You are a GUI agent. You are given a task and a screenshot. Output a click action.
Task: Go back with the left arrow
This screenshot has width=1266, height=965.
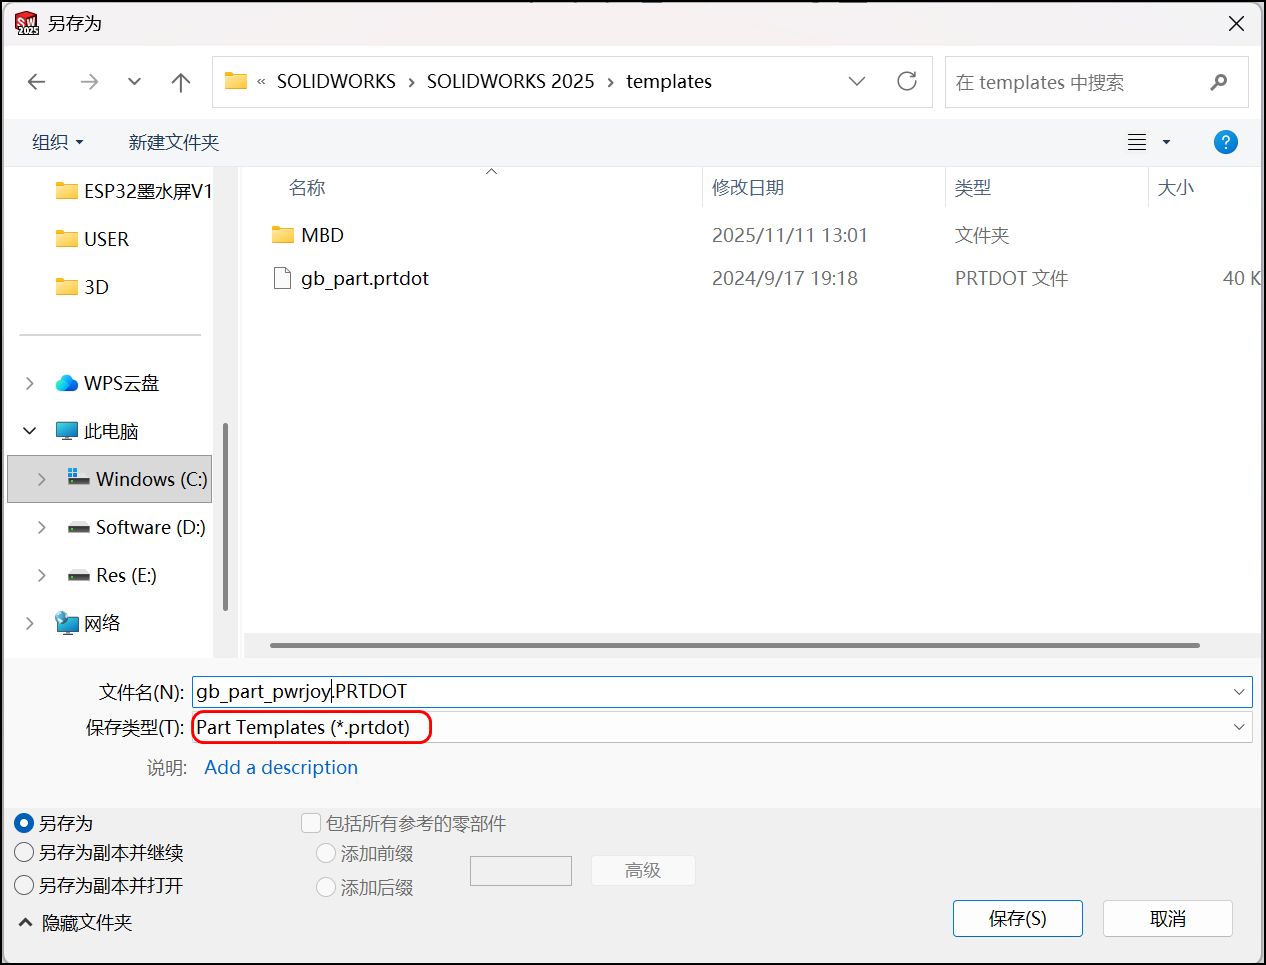37,82
